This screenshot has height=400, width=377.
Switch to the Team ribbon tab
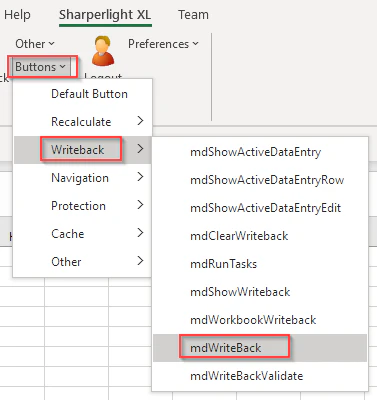tap(193, 15)
